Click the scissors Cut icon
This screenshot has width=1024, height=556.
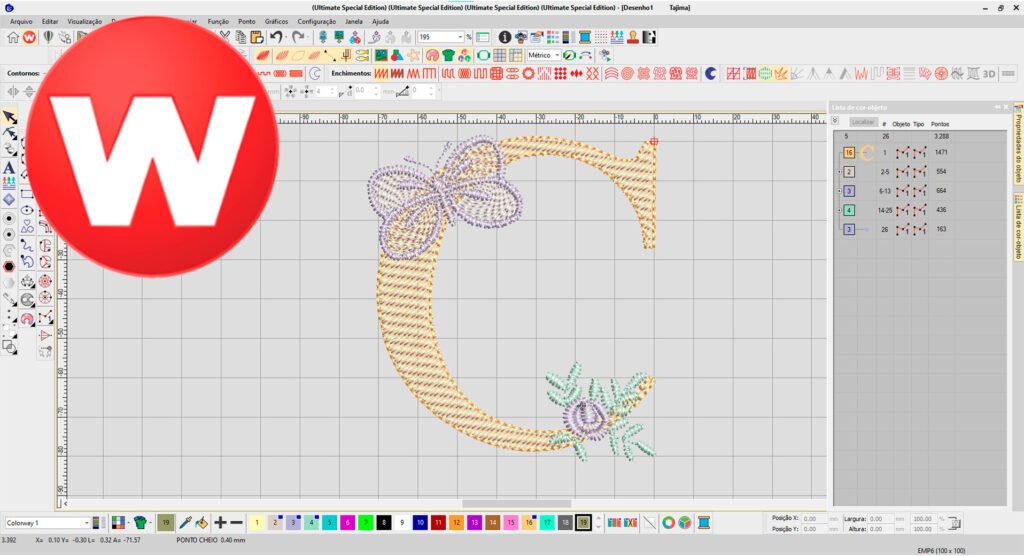tap(225, 37)
